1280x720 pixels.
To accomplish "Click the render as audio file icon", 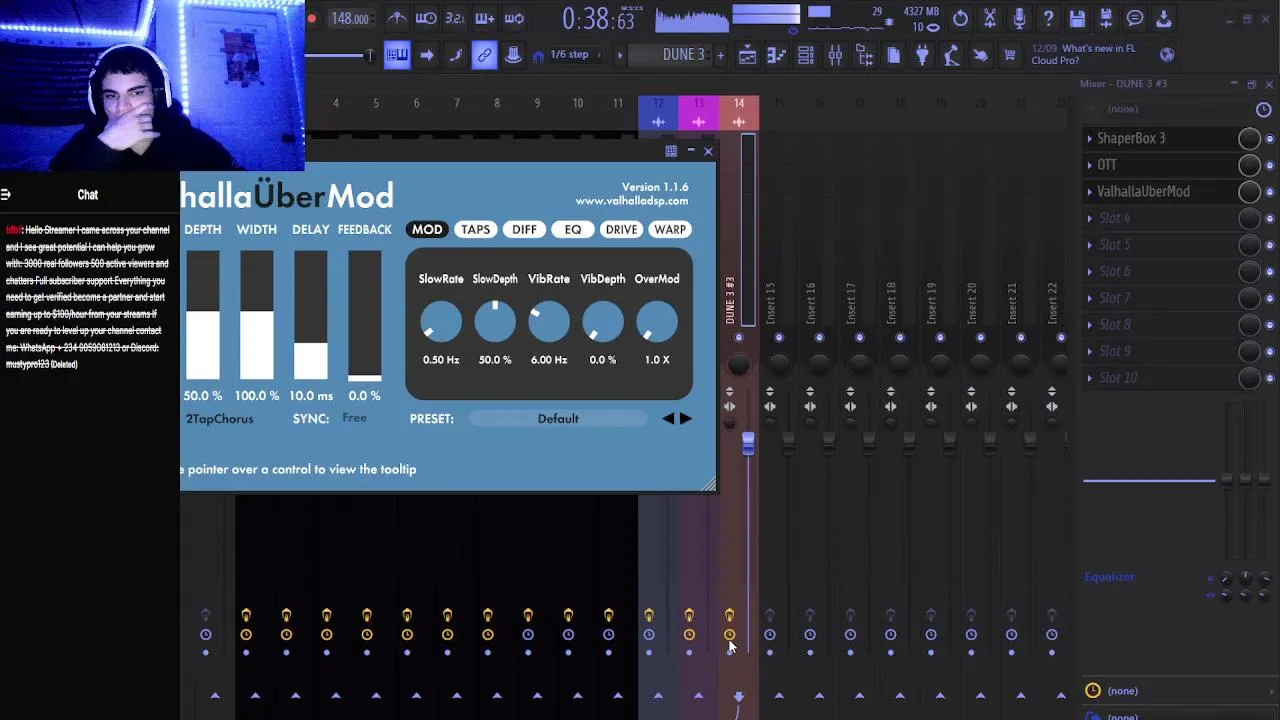I will [1106, 18].
